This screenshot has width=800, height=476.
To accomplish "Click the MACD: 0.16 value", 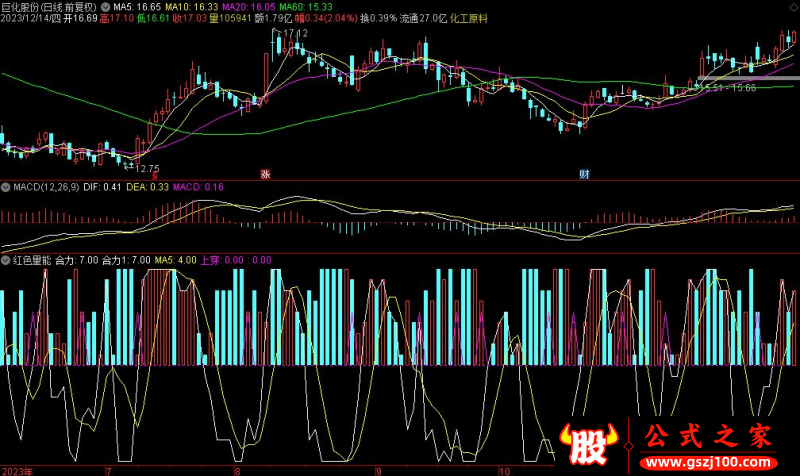I will click(x=198, y=187).
